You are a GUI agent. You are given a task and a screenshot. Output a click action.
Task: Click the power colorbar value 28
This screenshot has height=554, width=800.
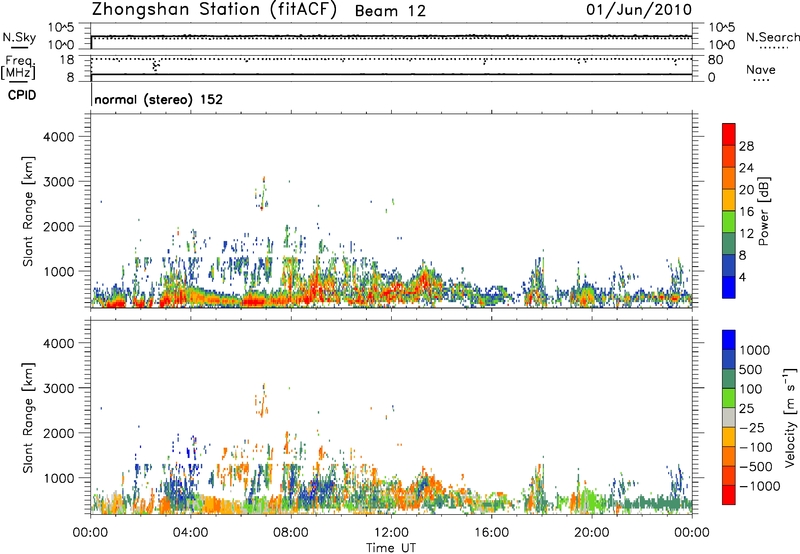(746, 146)
